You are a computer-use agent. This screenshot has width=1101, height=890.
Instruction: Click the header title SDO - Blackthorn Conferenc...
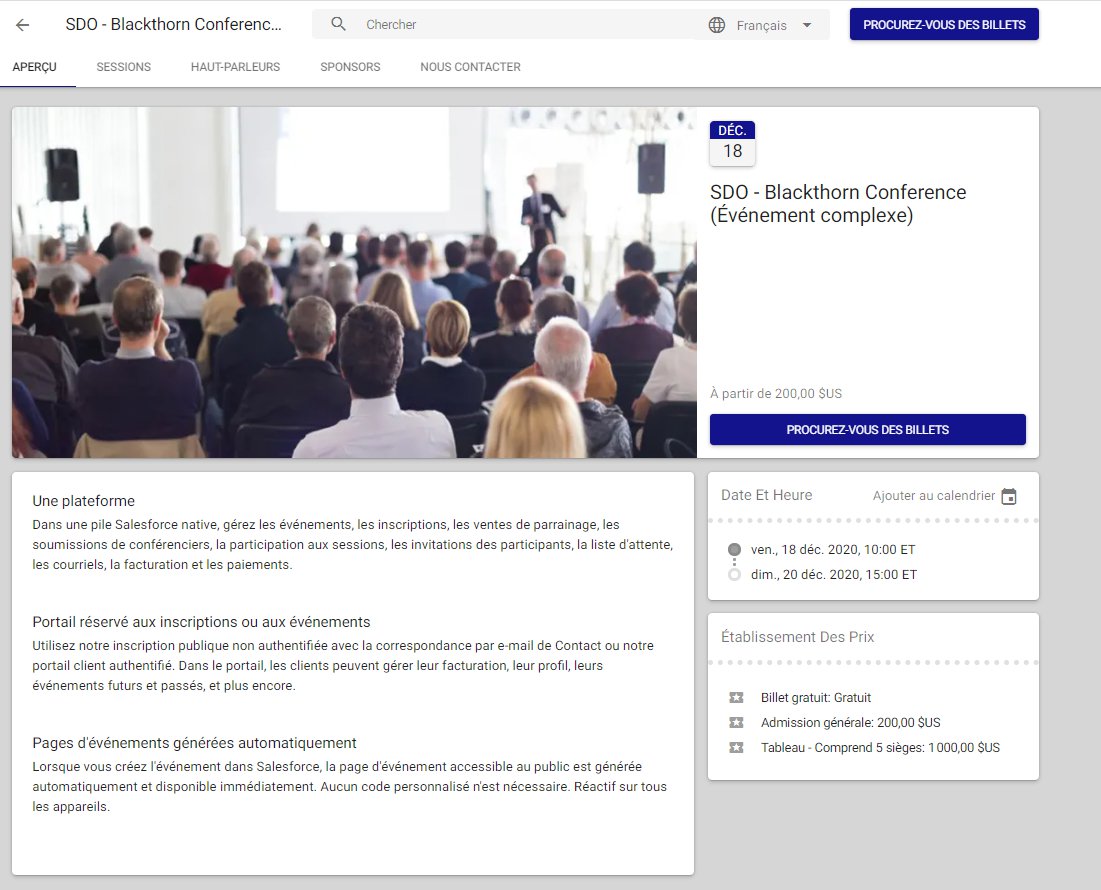[173, 25]
